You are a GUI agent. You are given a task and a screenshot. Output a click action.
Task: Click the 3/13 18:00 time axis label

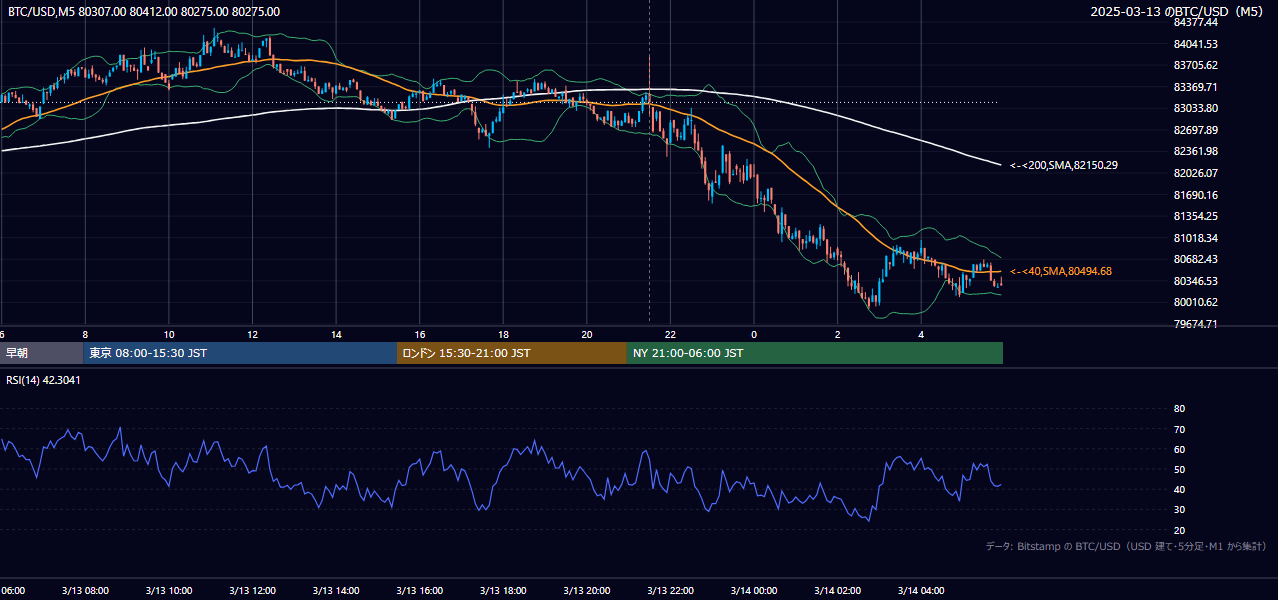(x=503, y=591)
